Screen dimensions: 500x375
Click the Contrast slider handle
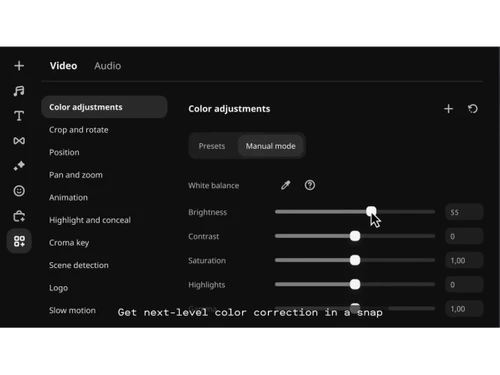pos(355,236)
